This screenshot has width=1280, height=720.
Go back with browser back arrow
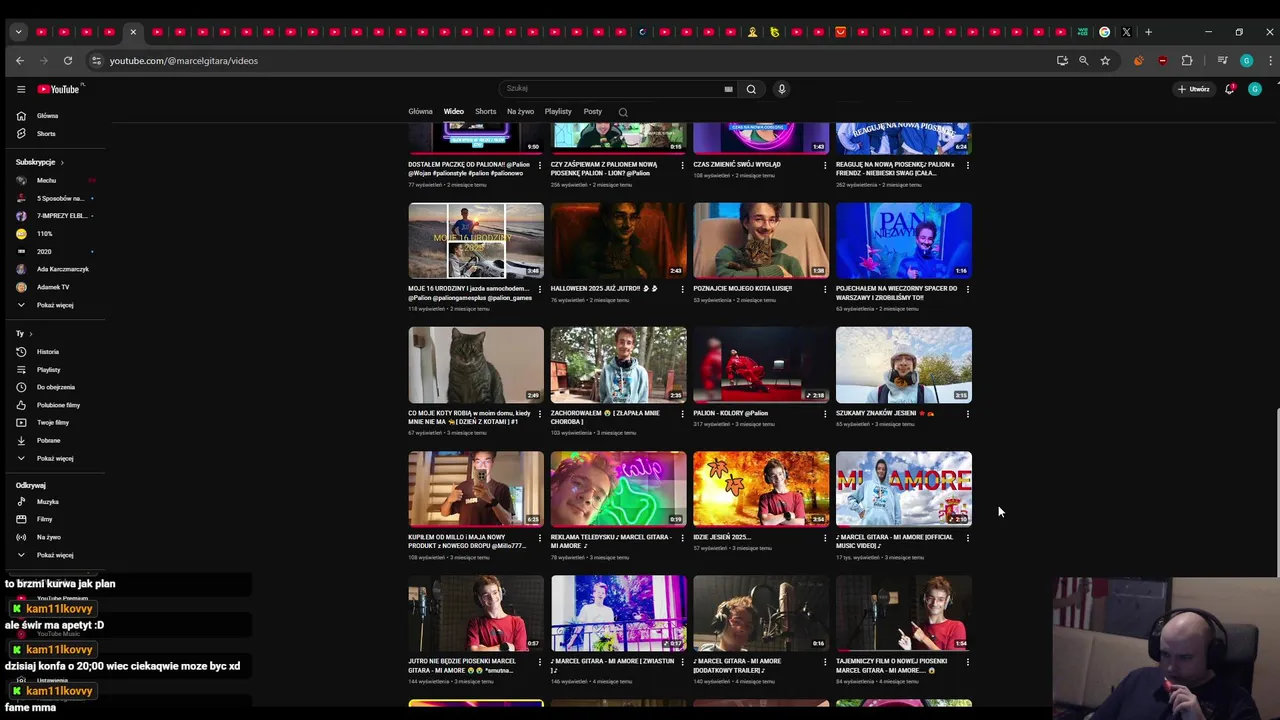click(x=19, y=61)
